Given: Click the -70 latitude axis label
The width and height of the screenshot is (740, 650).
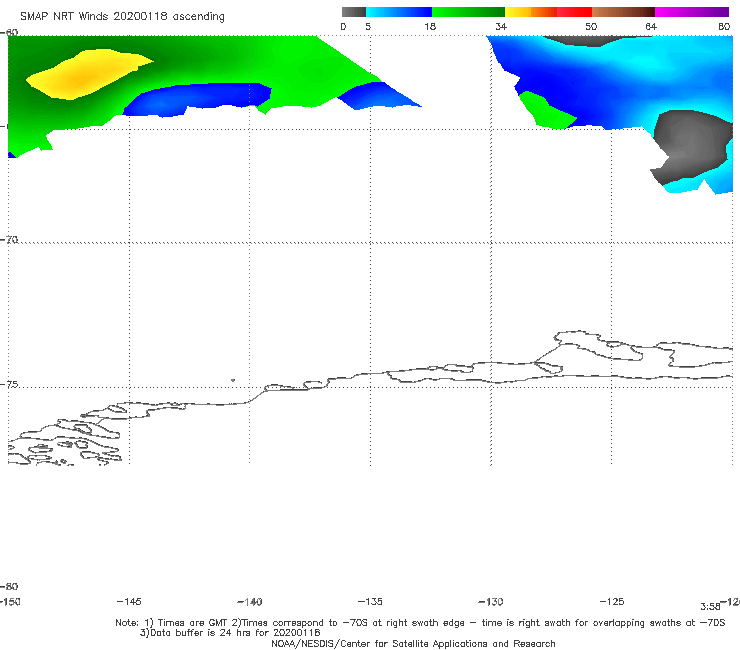Looking at the screenshot, I should coord(9,240).
